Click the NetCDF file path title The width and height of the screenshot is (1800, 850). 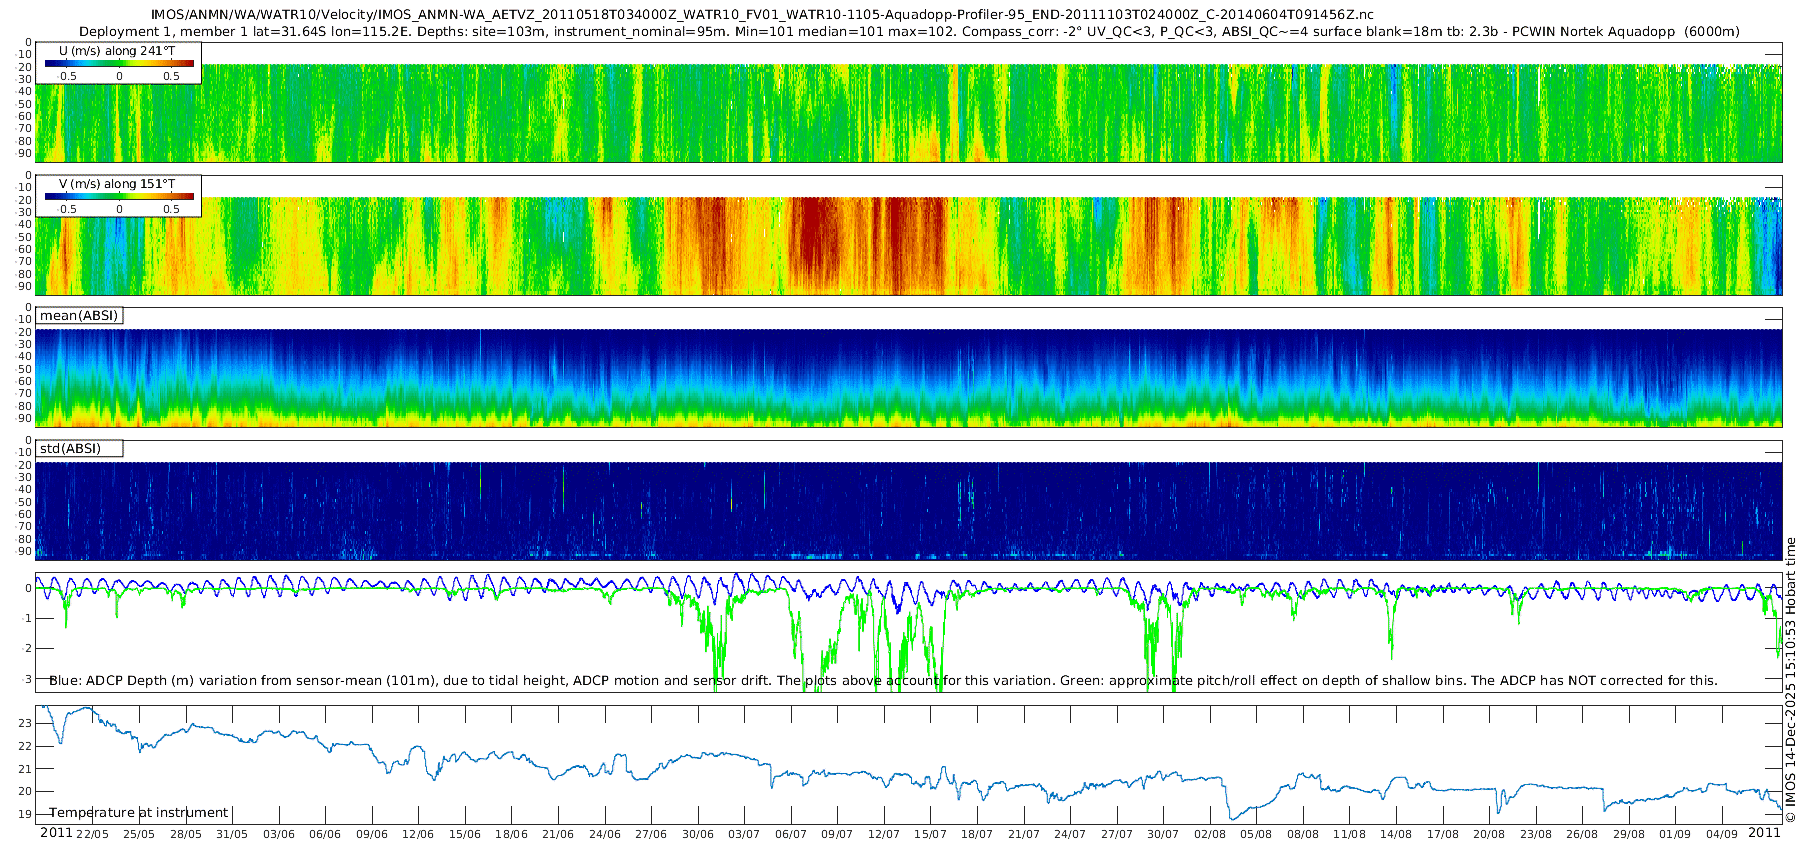click(x=762, y=15)
